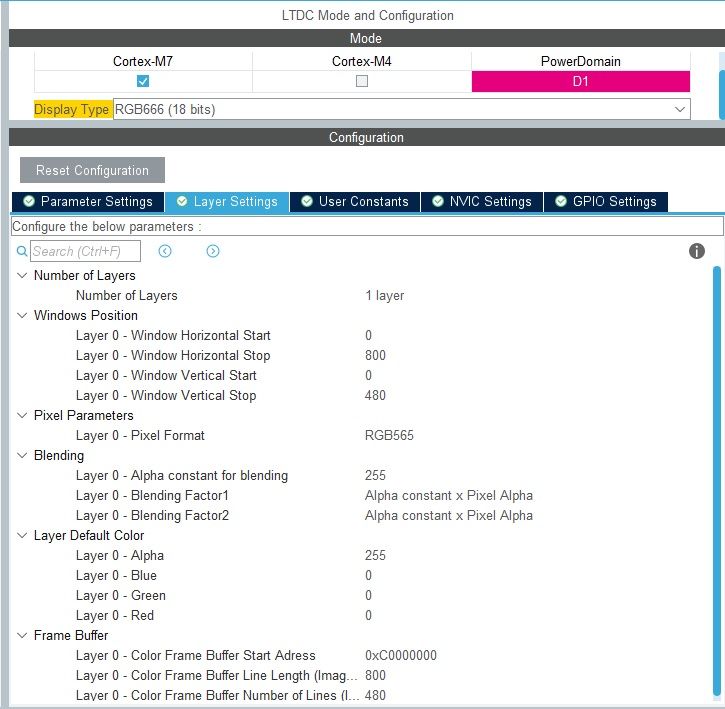Select the Layer Settings tab
Image resolution: width=725 pixels, height=709 pixels.
pos(227,202)
